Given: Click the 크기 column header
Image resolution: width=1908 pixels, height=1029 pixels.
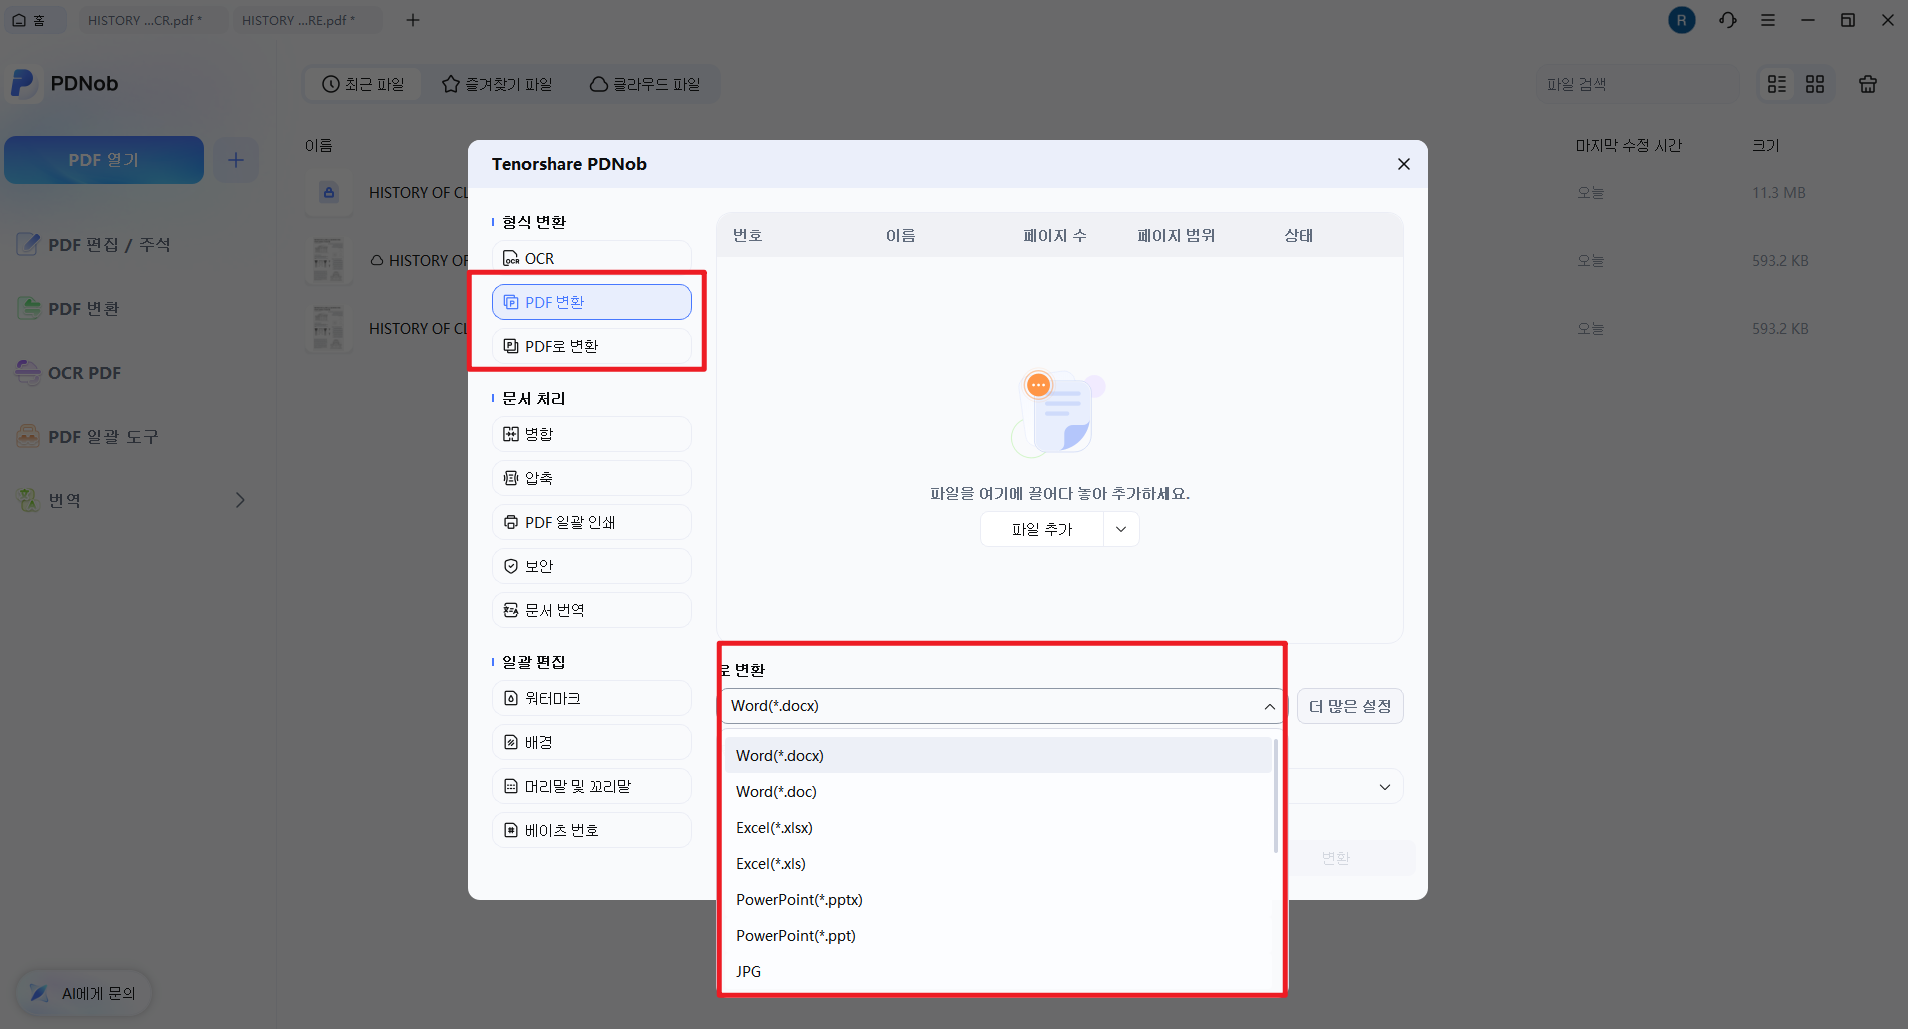Looking at the screenshot, I should click(x=1766, y=145).
